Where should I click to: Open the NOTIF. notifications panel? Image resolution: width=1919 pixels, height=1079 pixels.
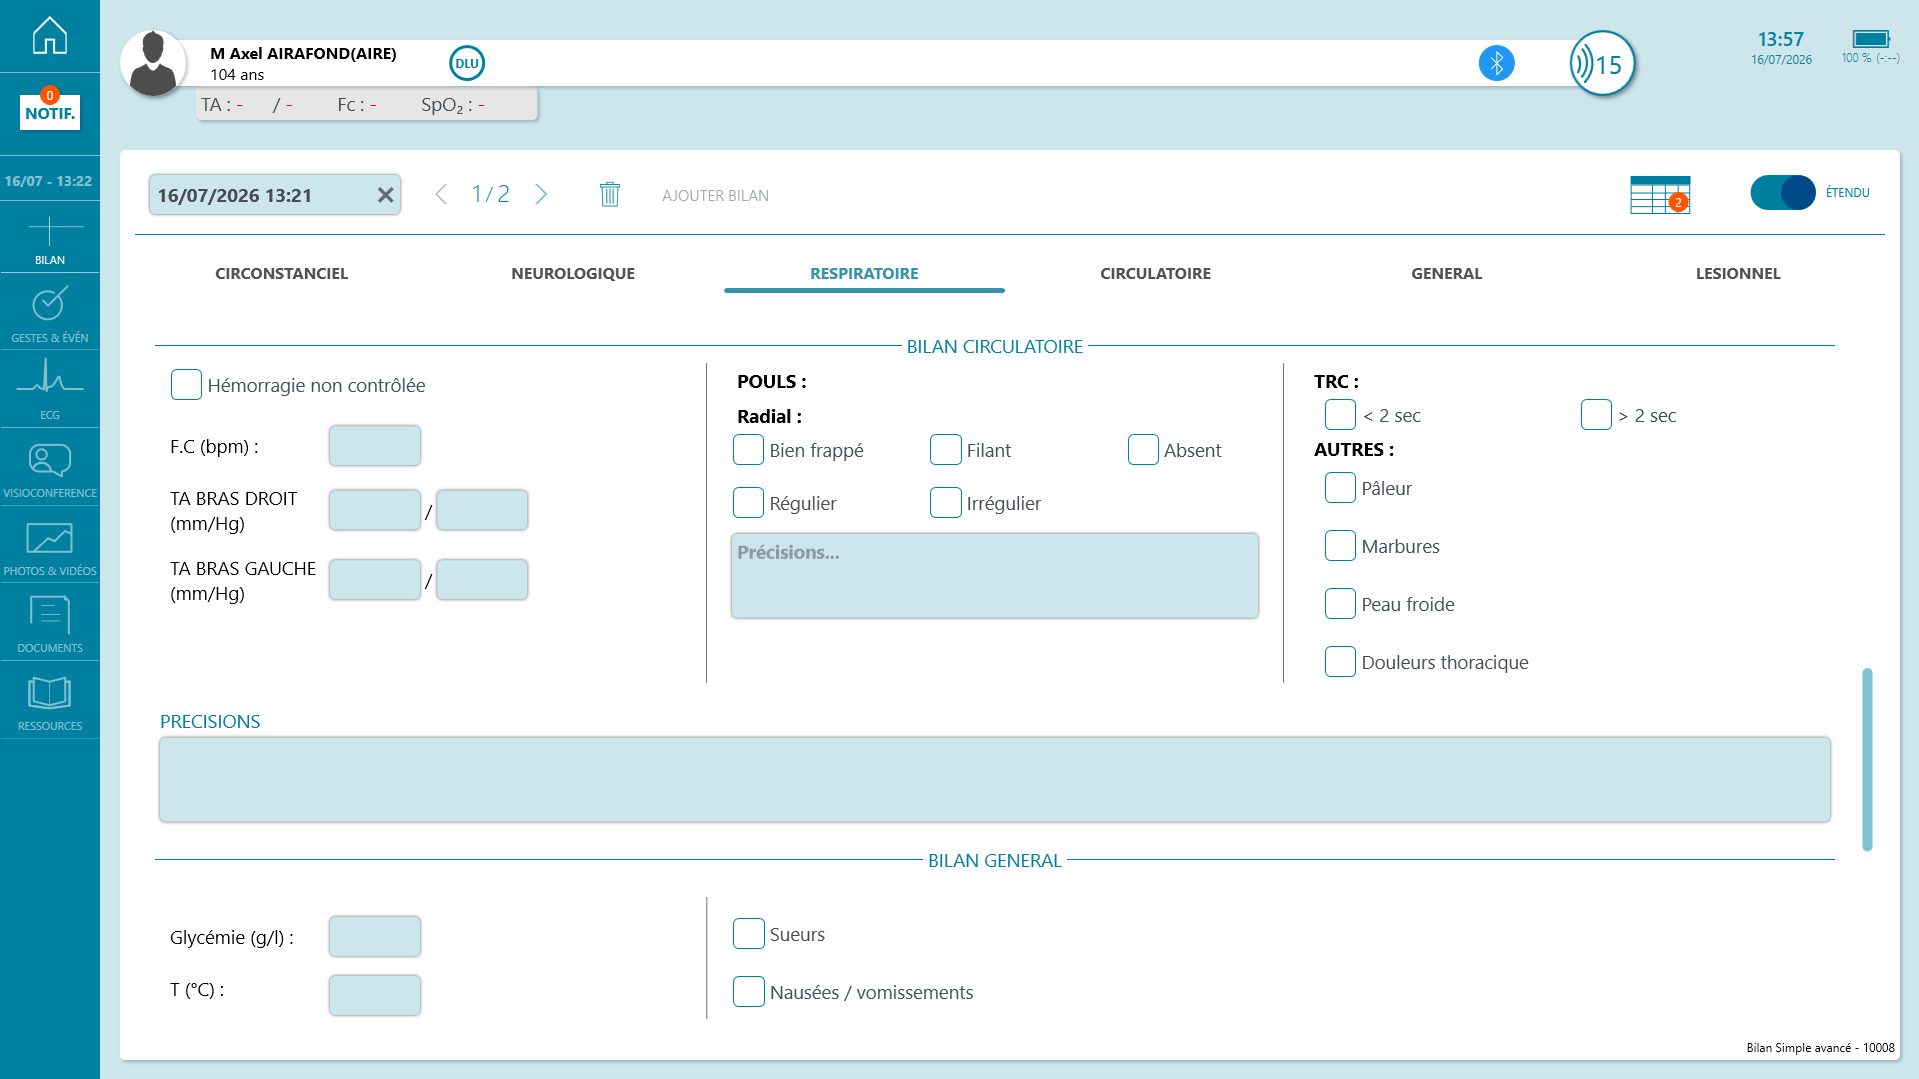click(x=50, y=110)
